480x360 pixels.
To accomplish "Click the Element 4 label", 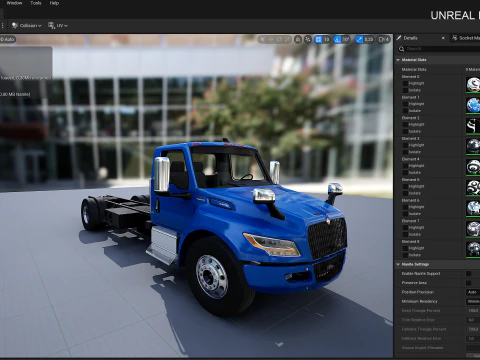I will (410, 159).
